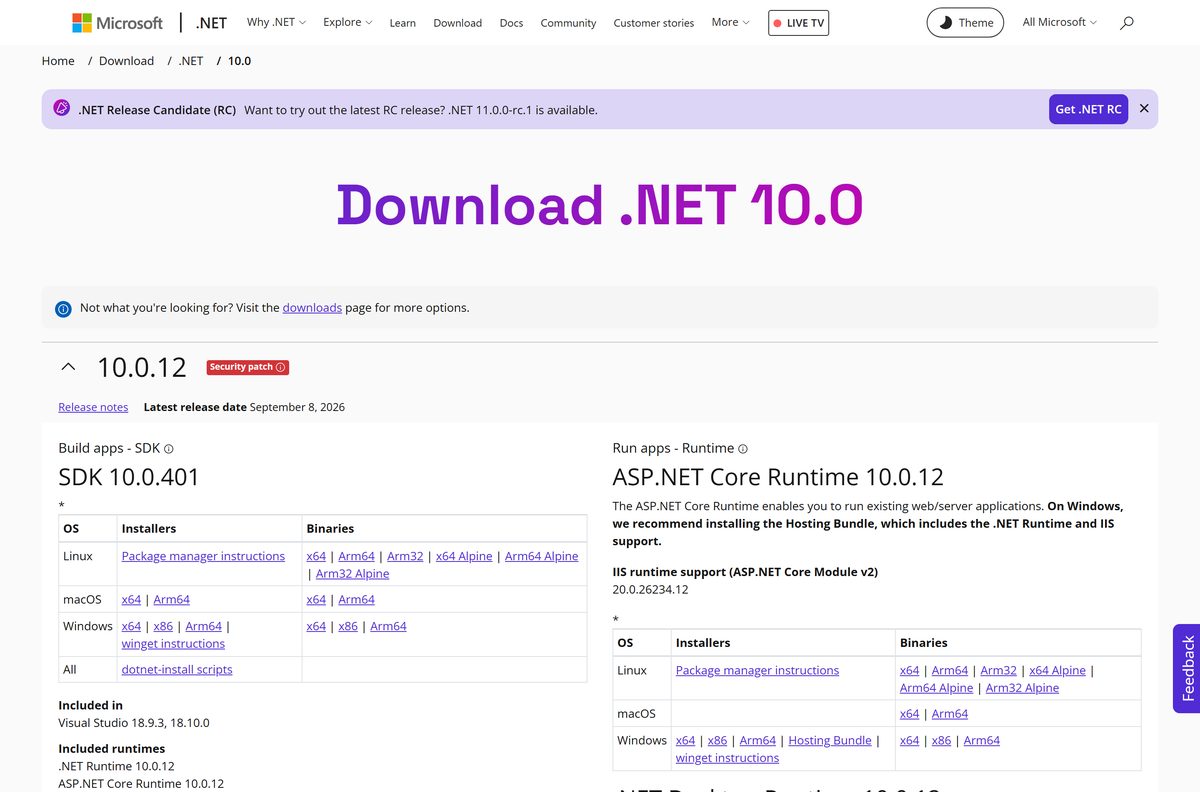Open the search magnifier icon

1127,22
